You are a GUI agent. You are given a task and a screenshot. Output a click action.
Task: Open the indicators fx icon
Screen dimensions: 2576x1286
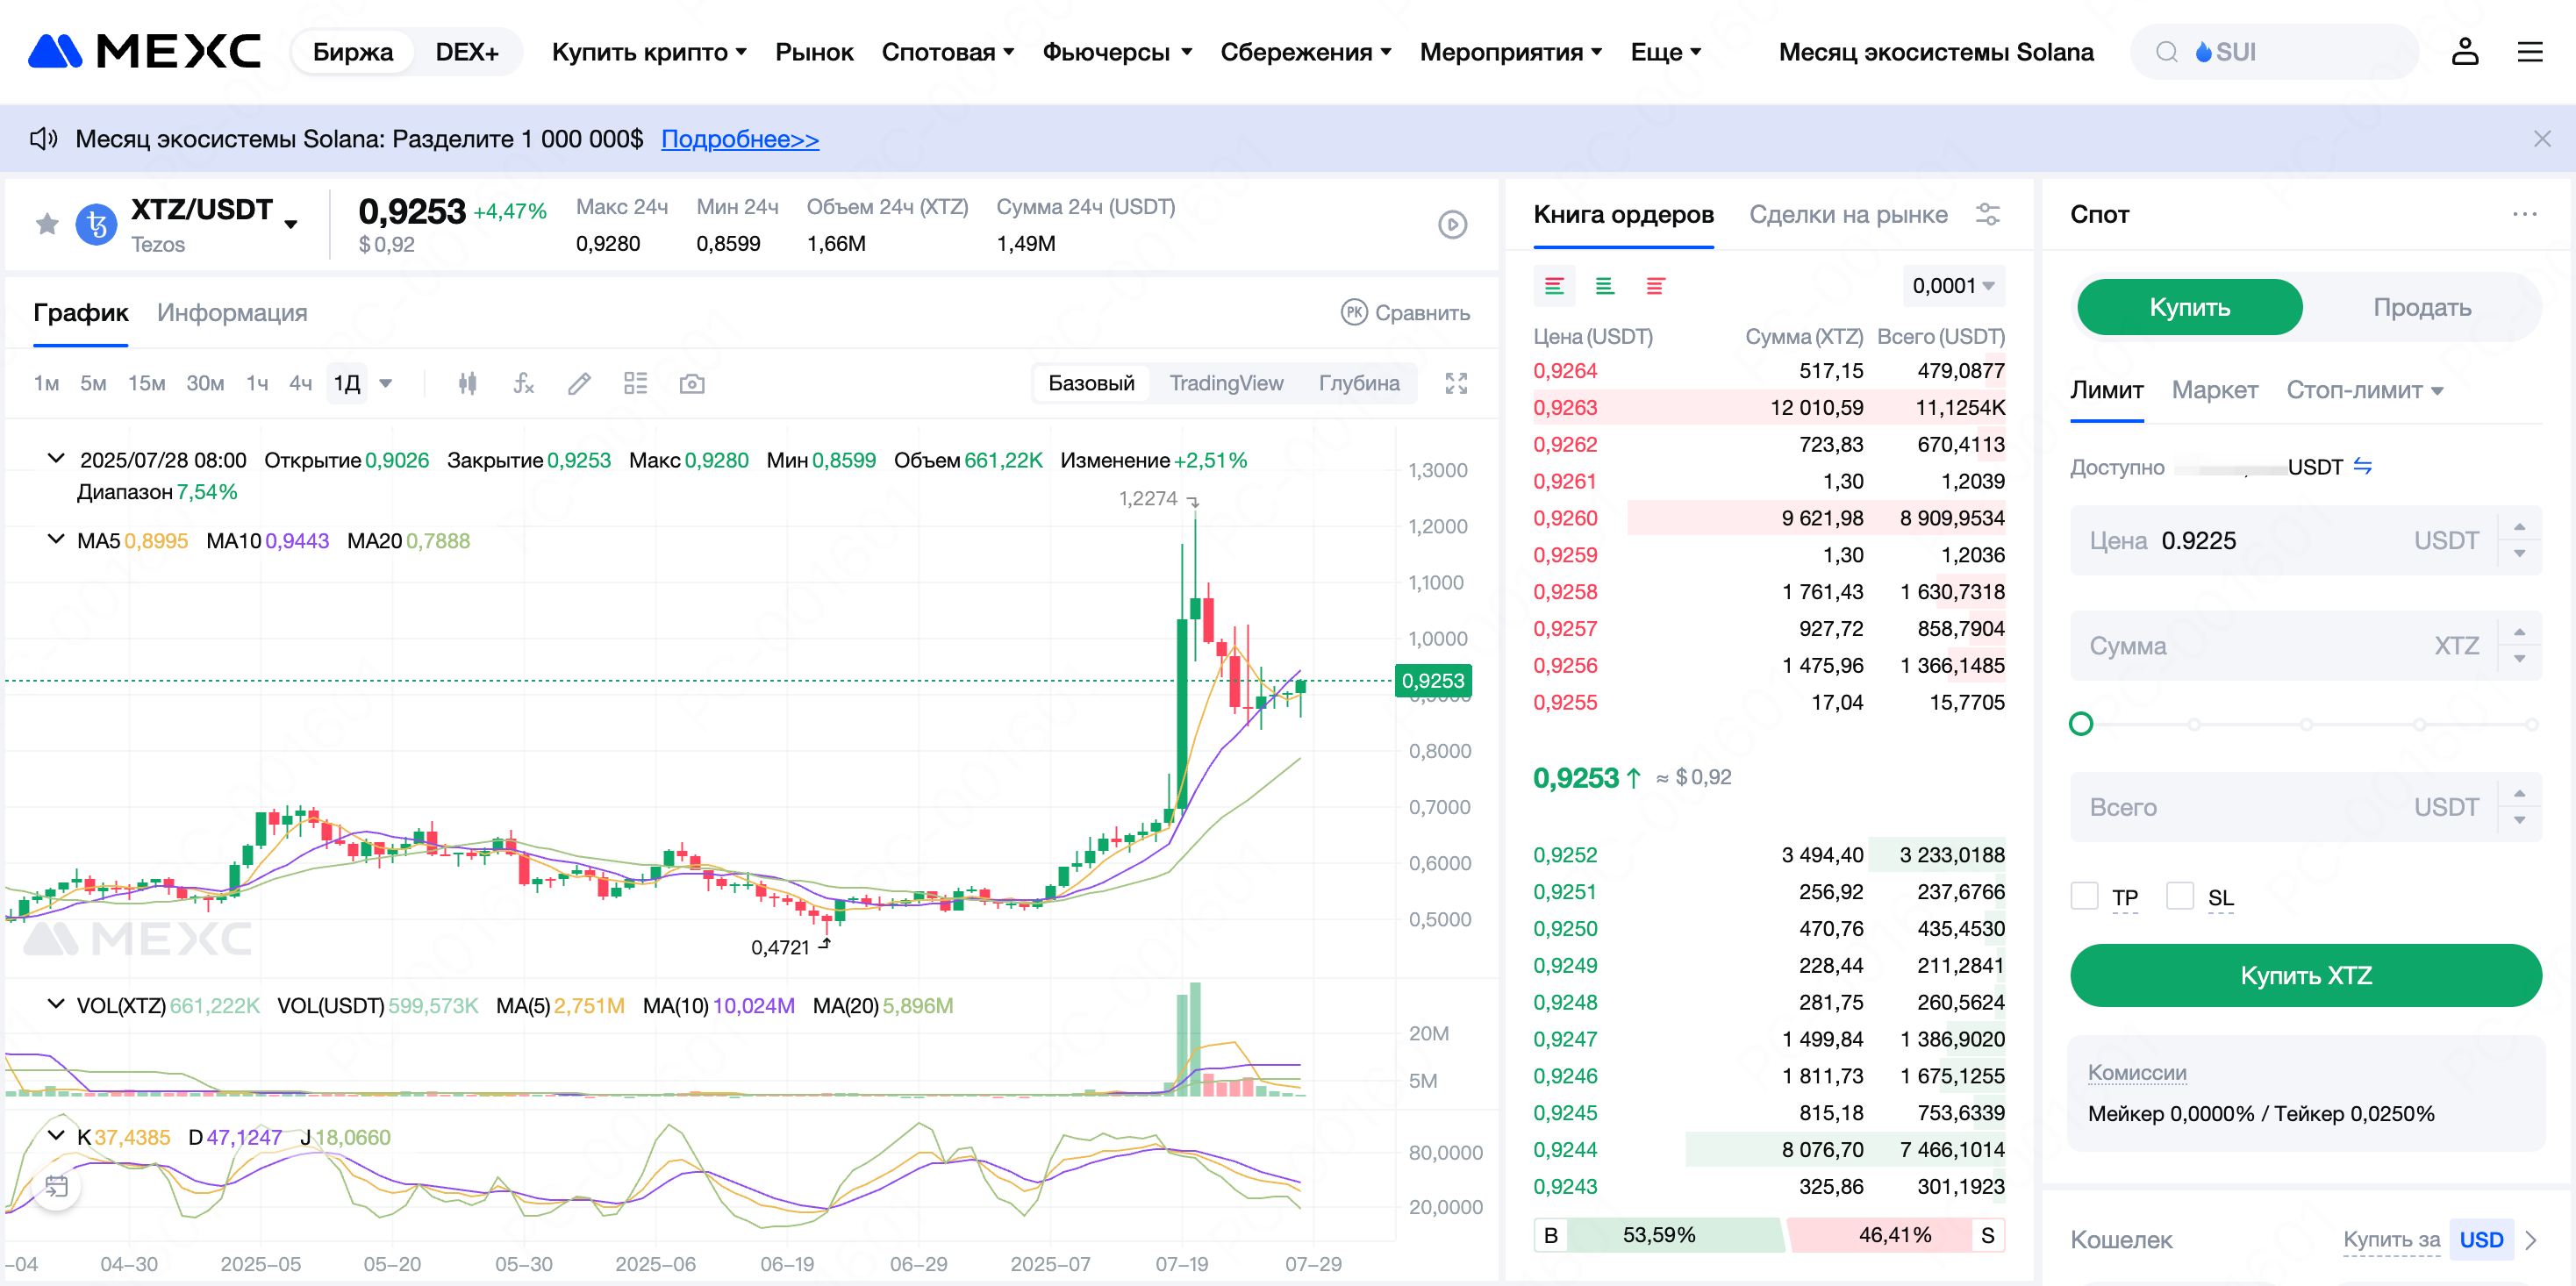click(x=523, y=383)
